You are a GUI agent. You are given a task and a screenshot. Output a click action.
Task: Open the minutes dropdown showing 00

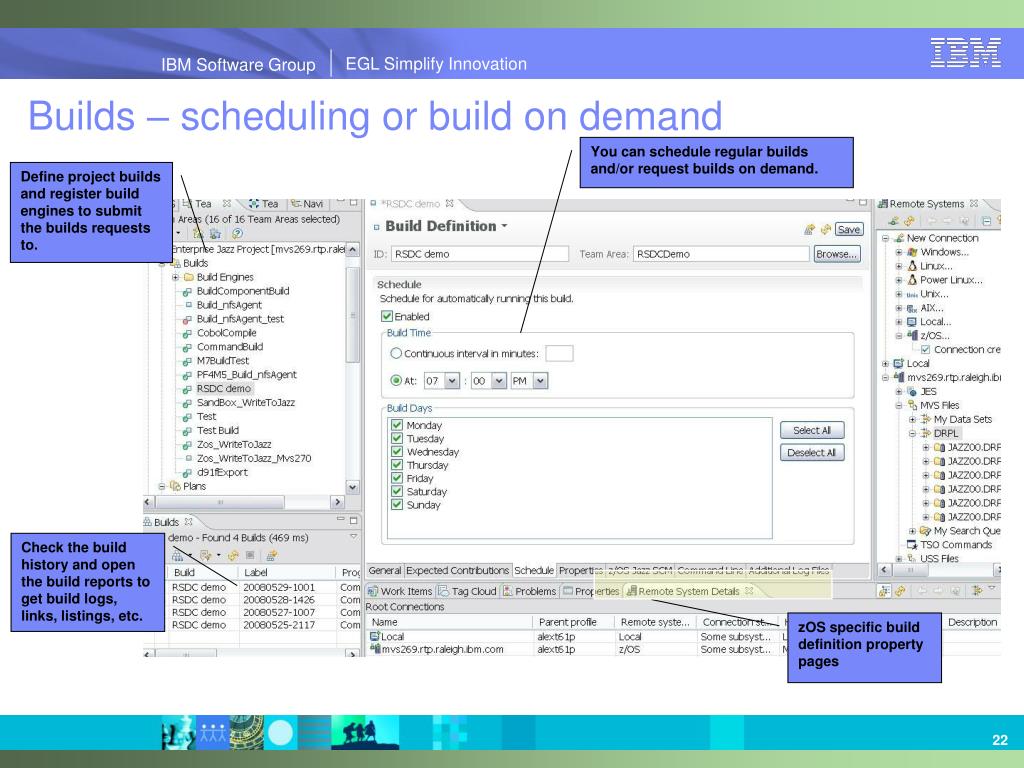click(x=499, y=381)
